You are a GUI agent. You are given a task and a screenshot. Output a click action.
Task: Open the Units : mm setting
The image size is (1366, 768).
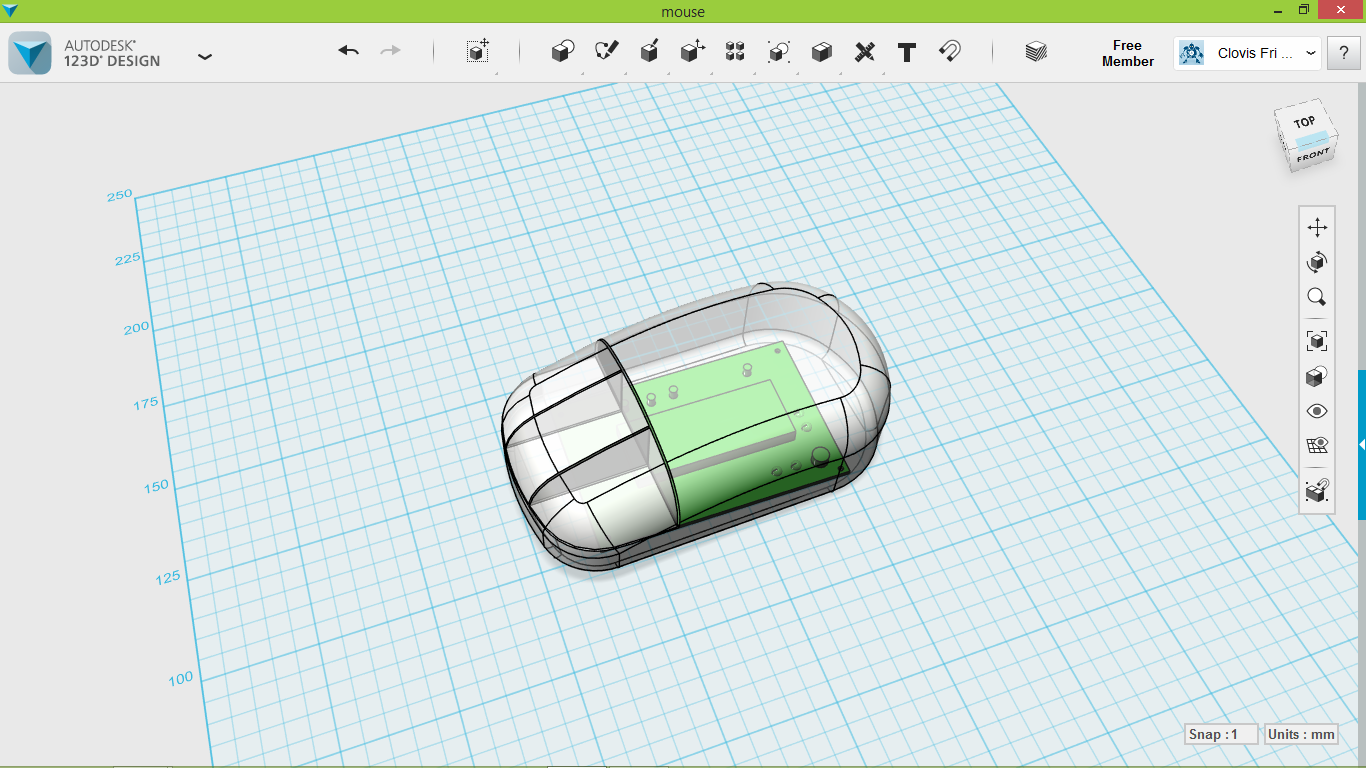pos(1301,734)
